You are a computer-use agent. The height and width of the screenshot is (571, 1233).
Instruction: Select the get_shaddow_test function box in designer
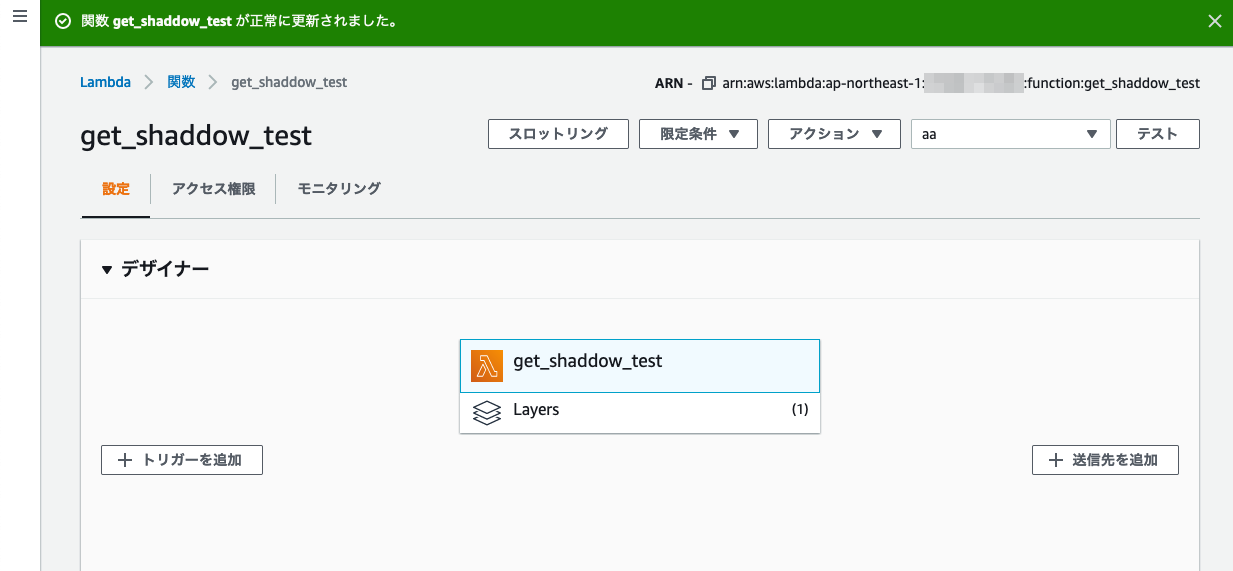coord(640,366)
